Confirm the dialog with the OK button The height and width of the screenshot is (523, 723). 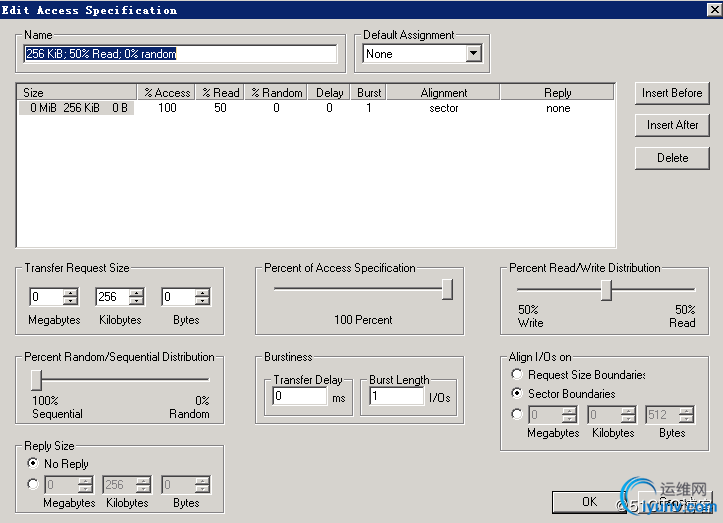point(588,502)
